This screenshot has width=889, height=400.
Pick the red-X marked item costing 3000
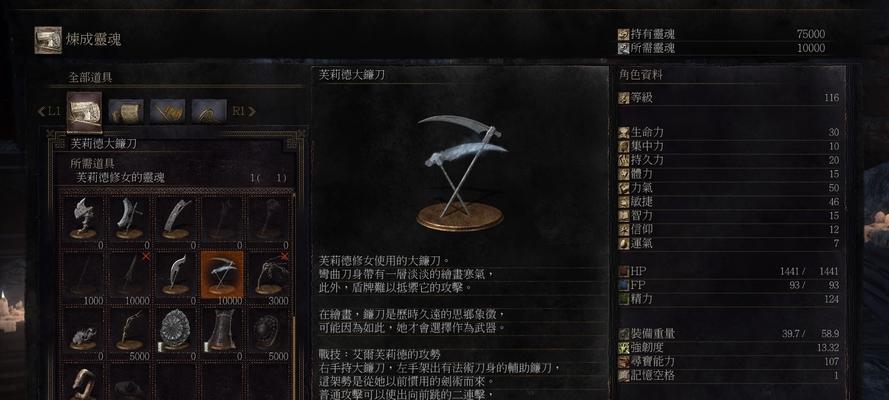pyautogui.click(x=268, y=275)
